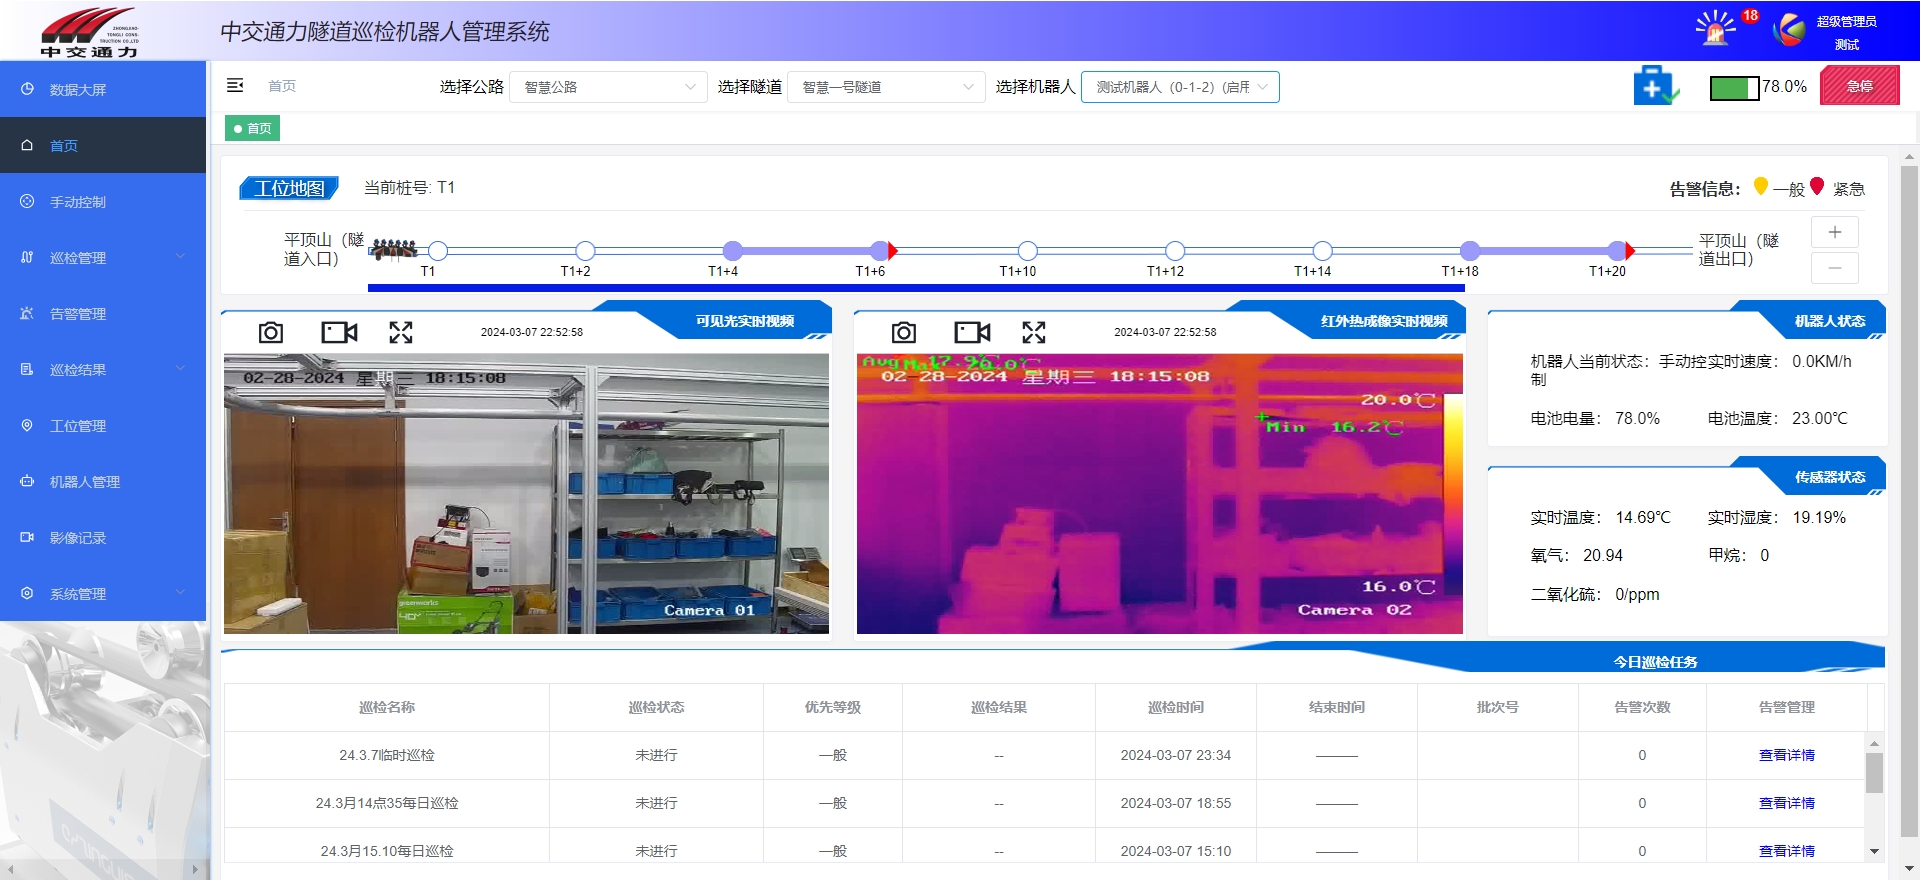Open the 选择公路 dropdown

(x=608, y=87)
